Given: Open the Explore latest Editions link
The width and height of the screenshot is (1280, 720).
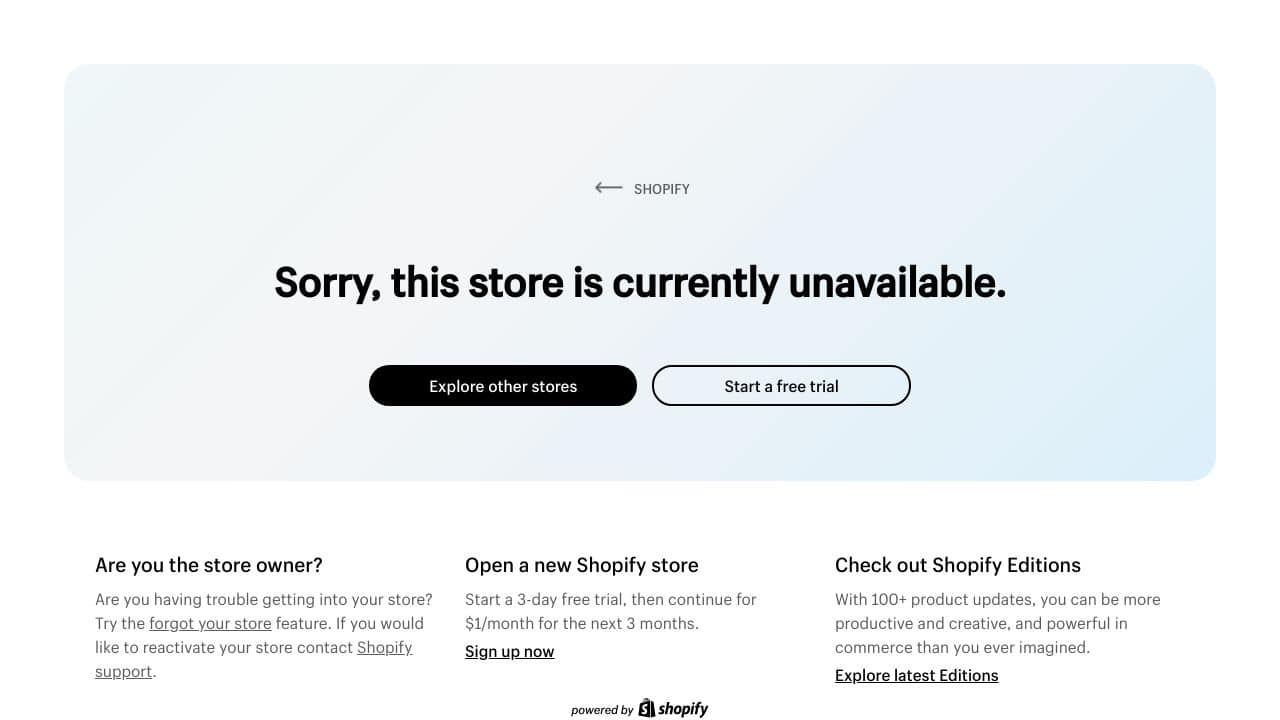Looking at the screenshot, I should click(x=916, y=675).
